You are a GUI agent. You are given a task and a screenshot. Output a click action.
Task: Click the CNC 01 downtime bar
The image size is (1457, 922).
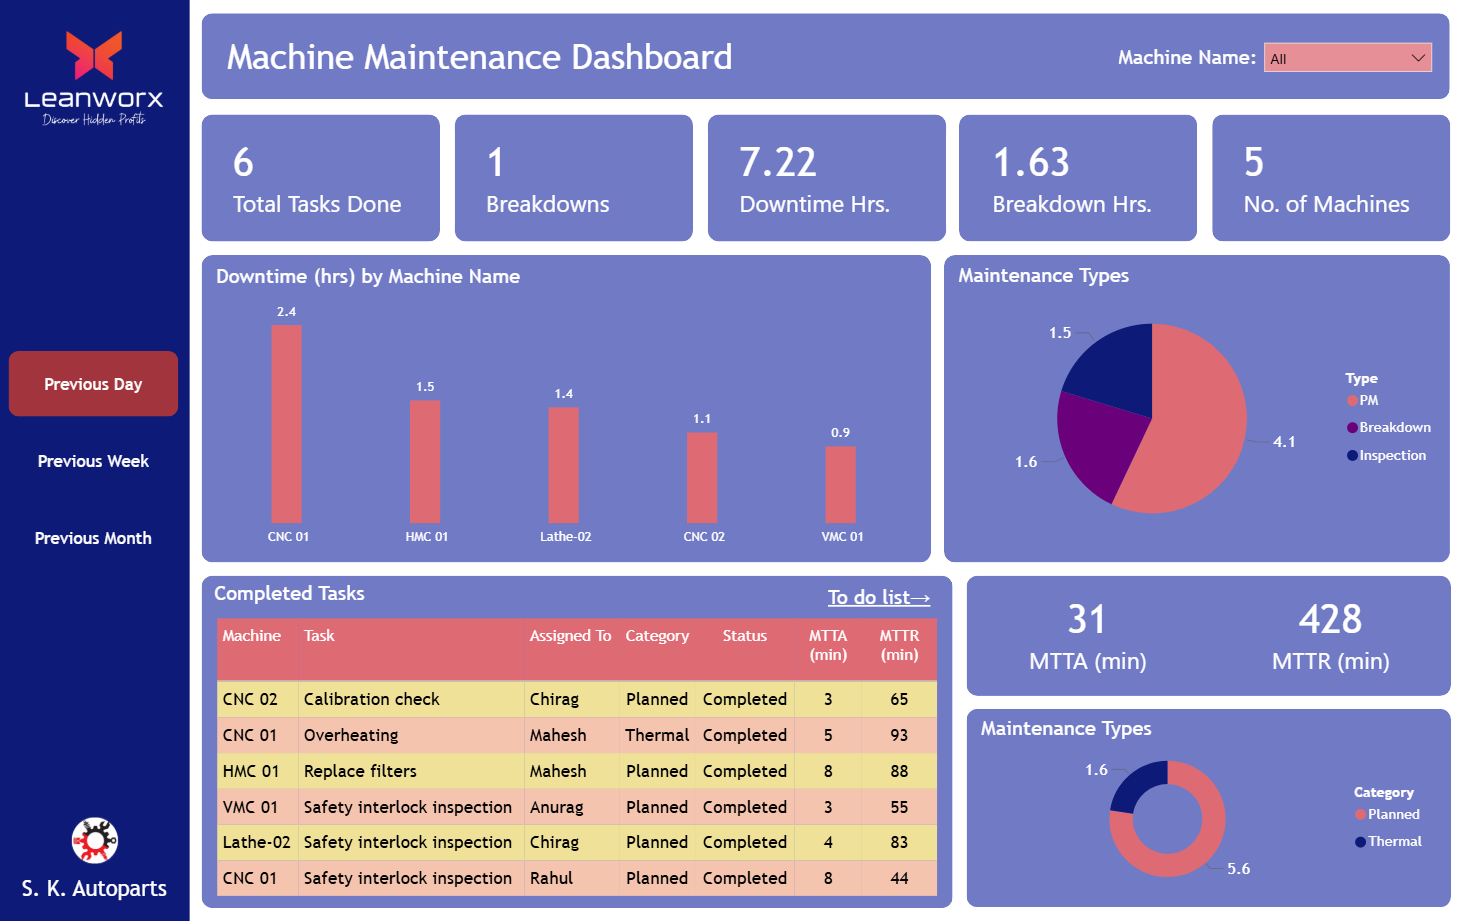click(287, 424)
